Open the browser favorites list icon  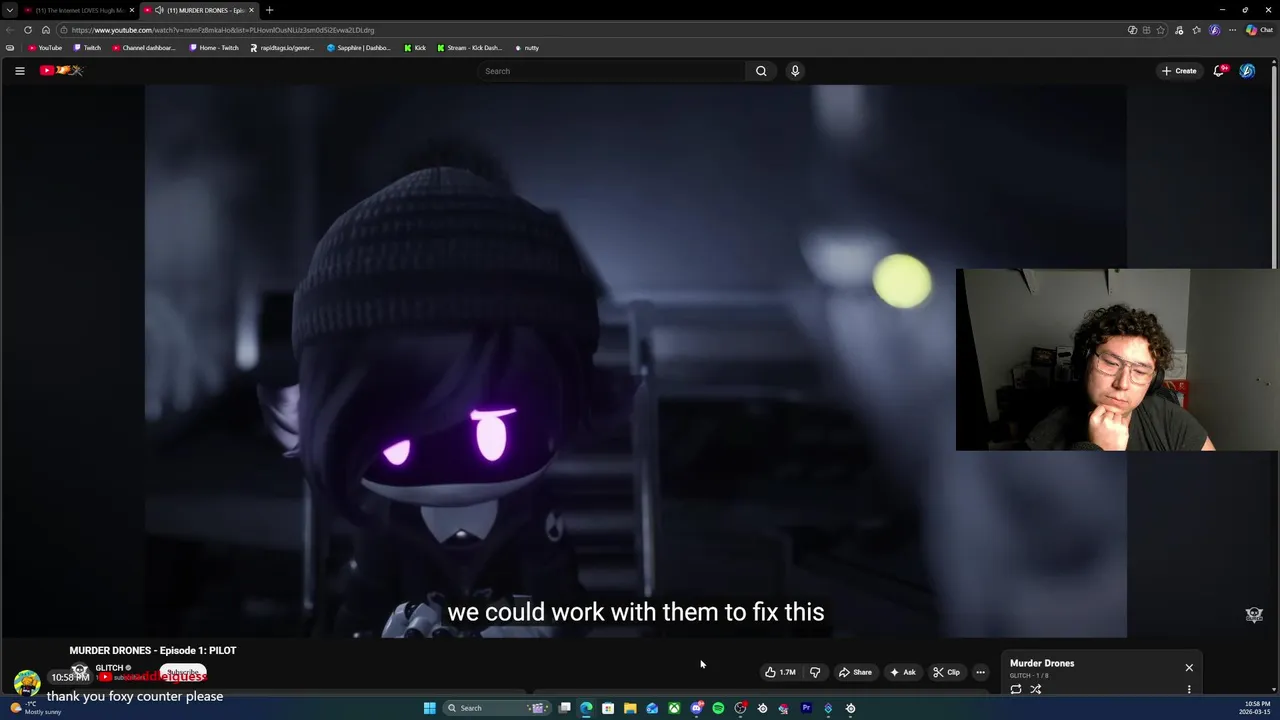tap(1197, 30)
